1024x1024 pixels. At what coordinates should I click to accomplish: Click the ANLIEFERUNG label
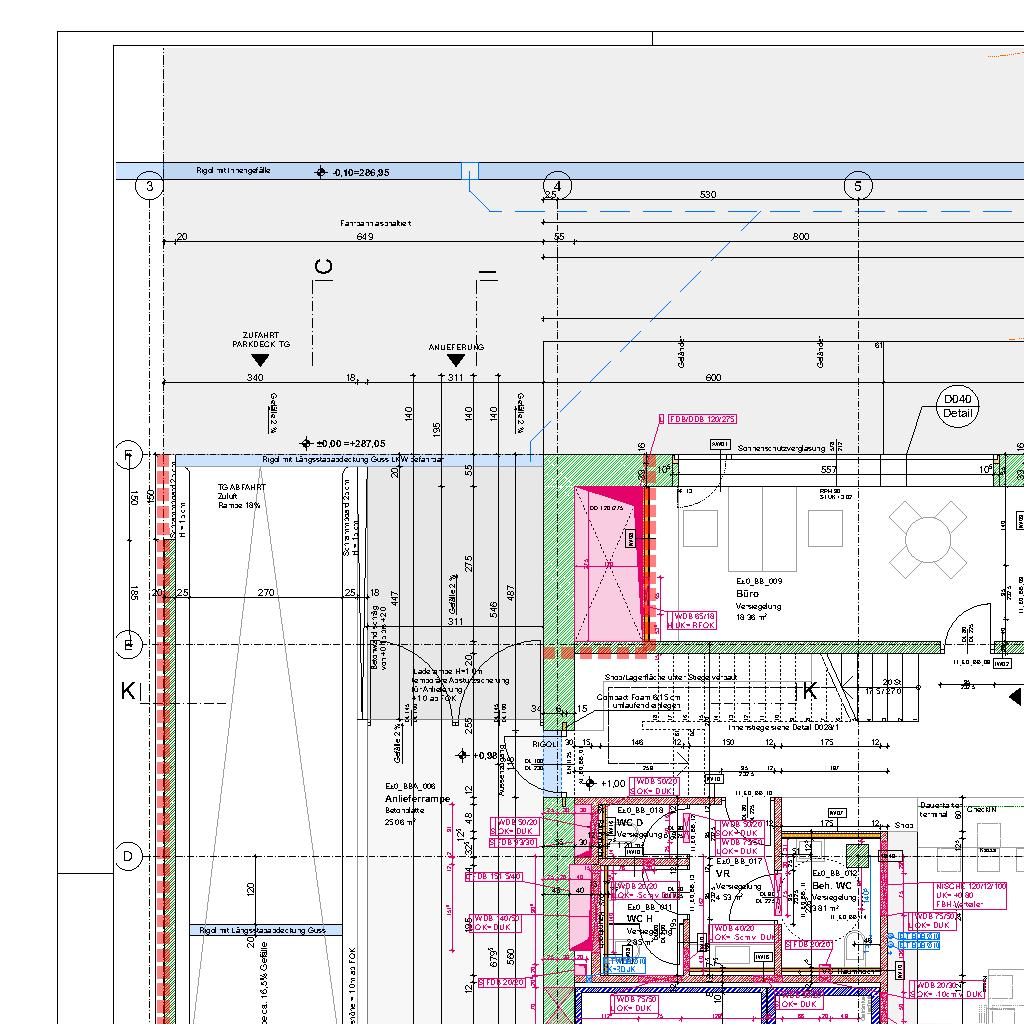(x=456, y=347)
